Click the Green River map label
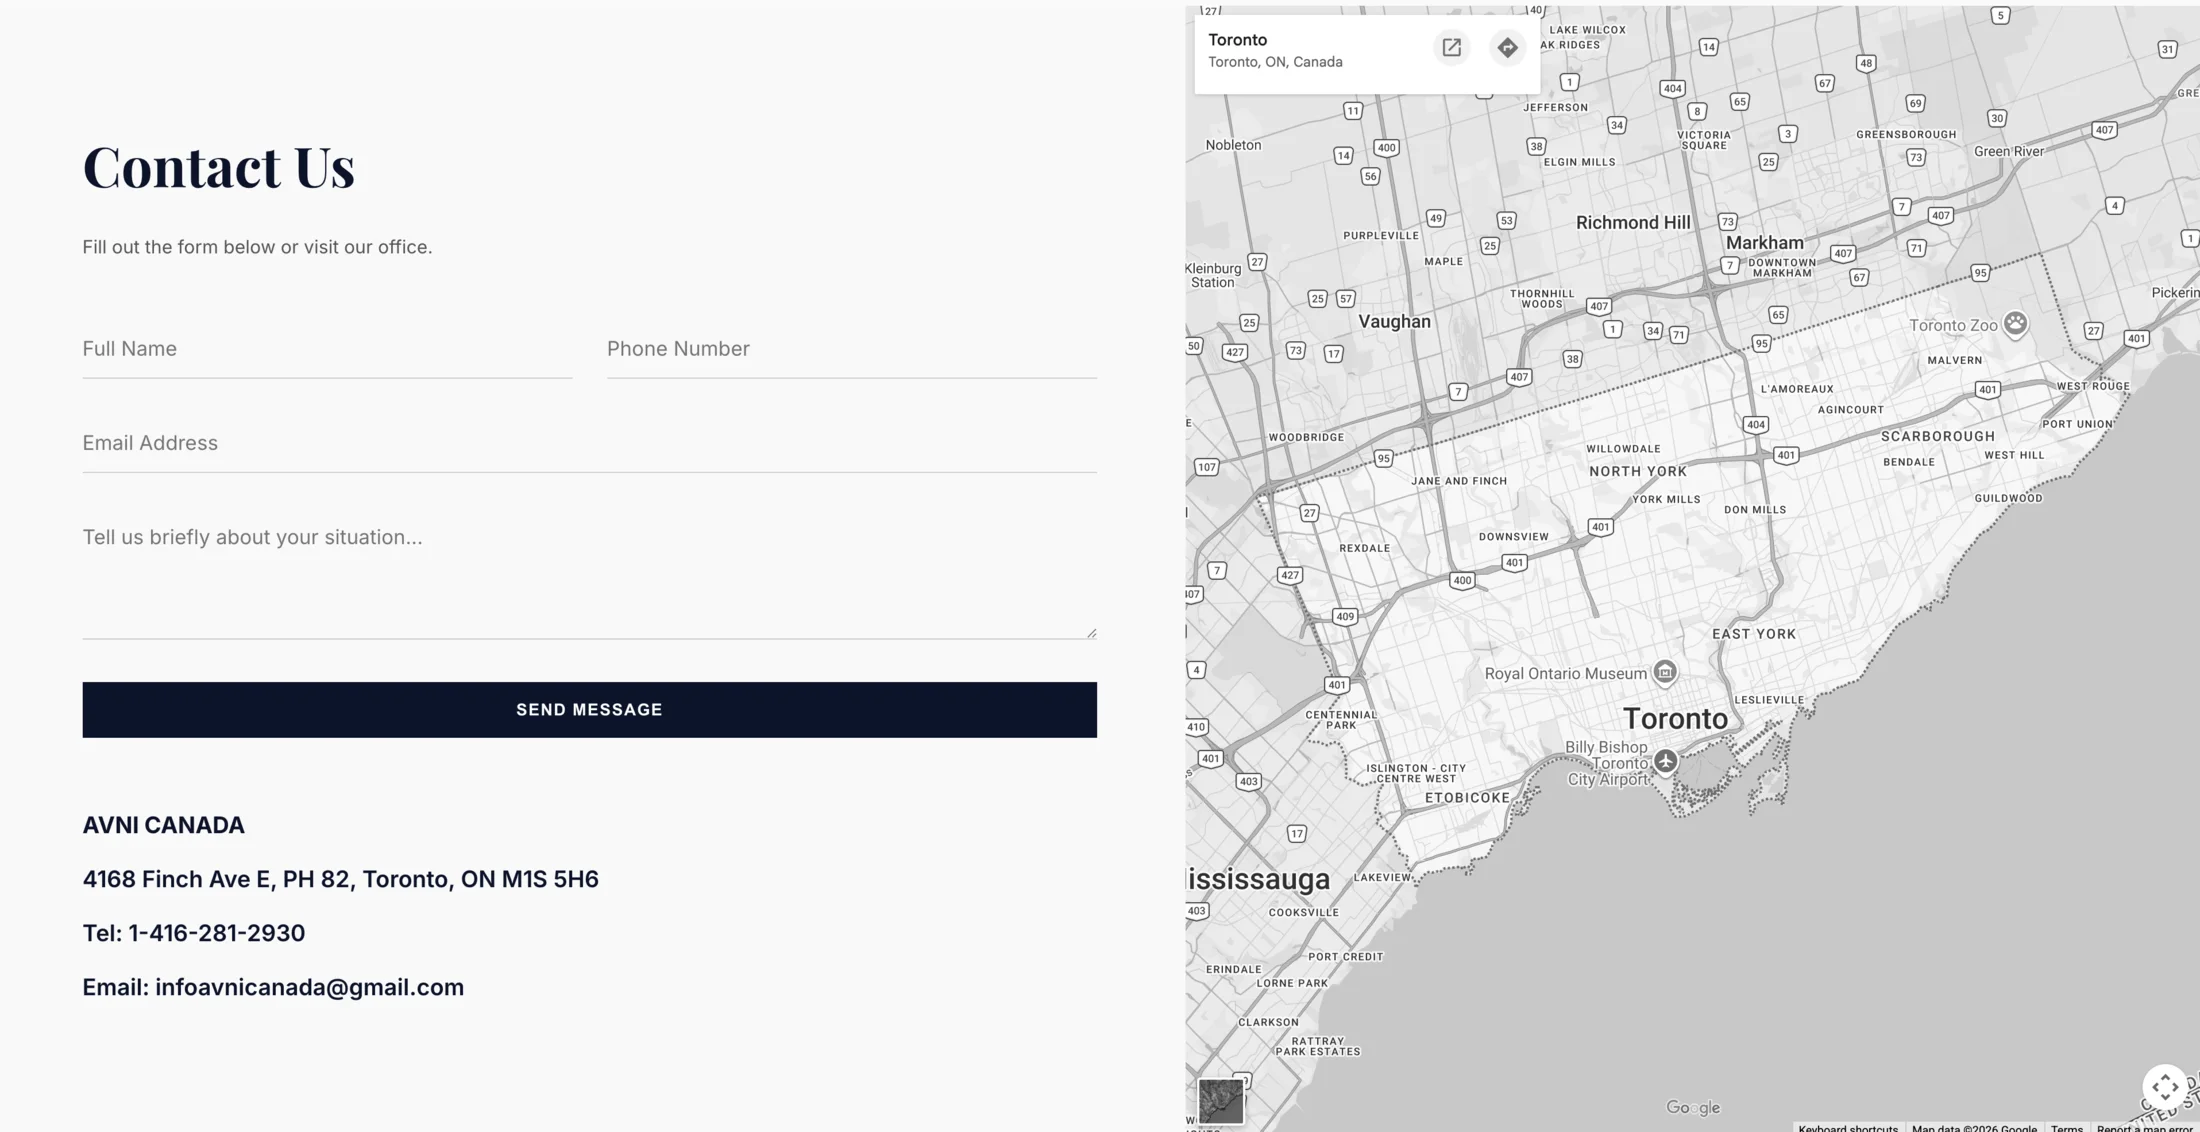This screenshot has height=1132, width=2200. point(2009,152)
